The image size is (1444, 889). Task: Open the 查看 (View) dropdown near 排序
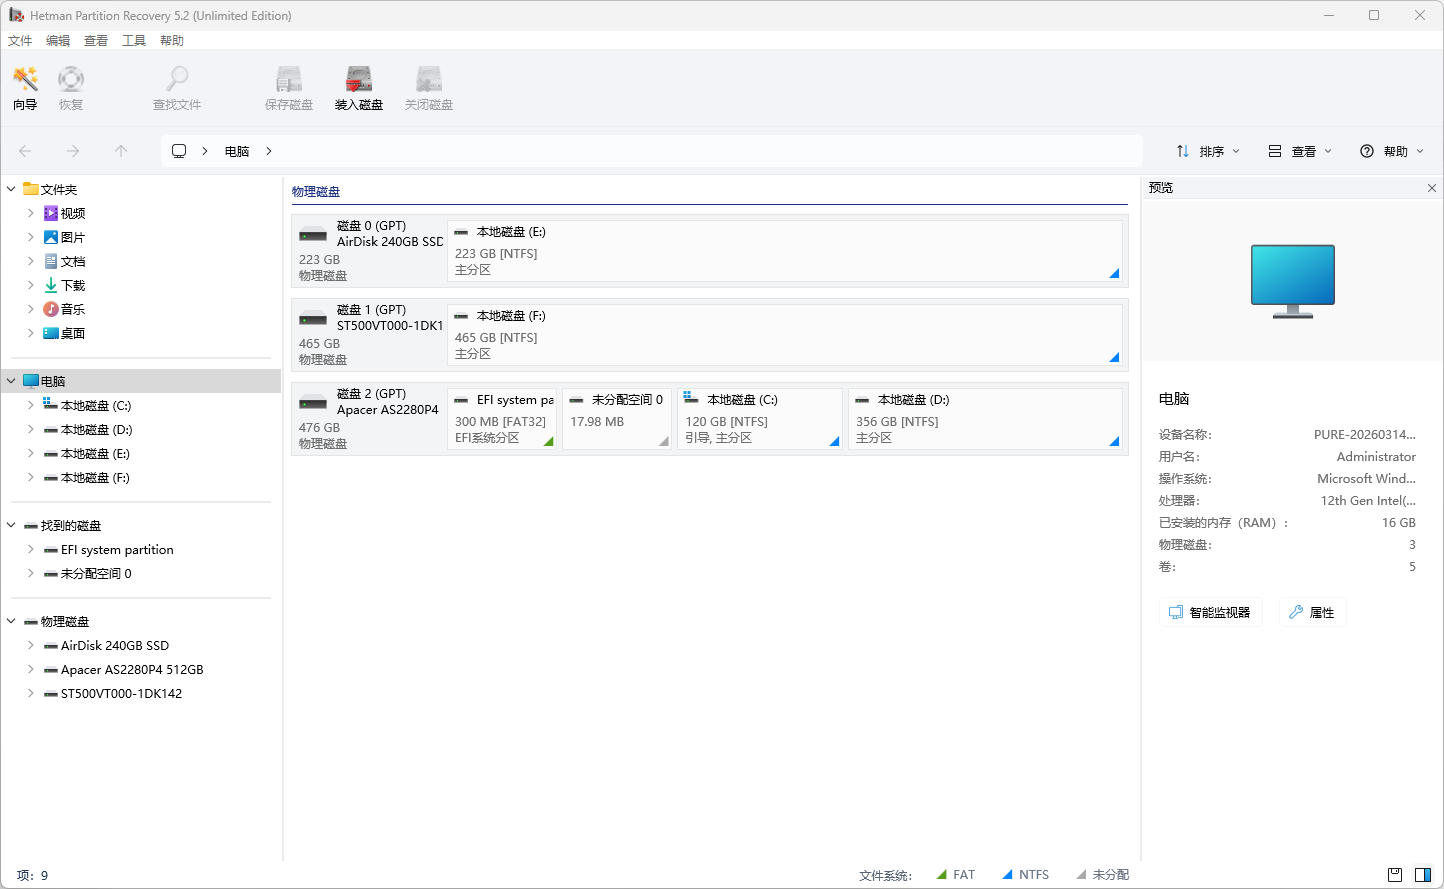(x=1297, y=150)
